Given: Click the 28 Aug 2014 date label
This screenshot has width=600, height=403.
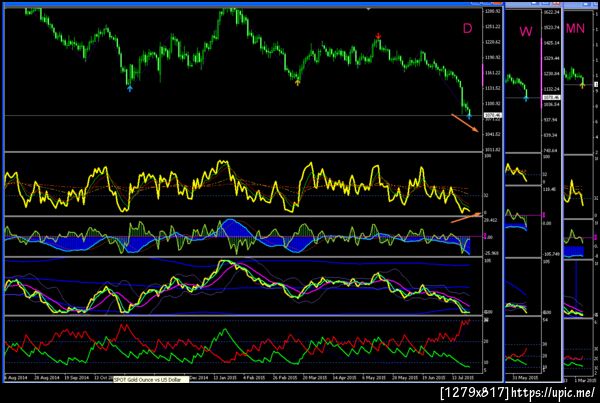Looking at the screenshot, I should (x=47, y=377).
